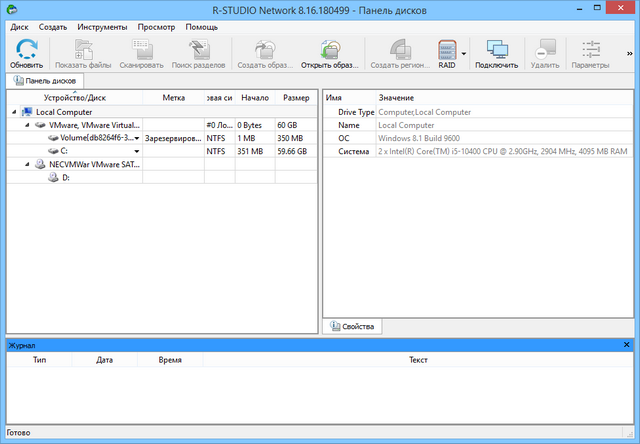Click the Поиск разделов toolbar icon

tap(199, 50)
